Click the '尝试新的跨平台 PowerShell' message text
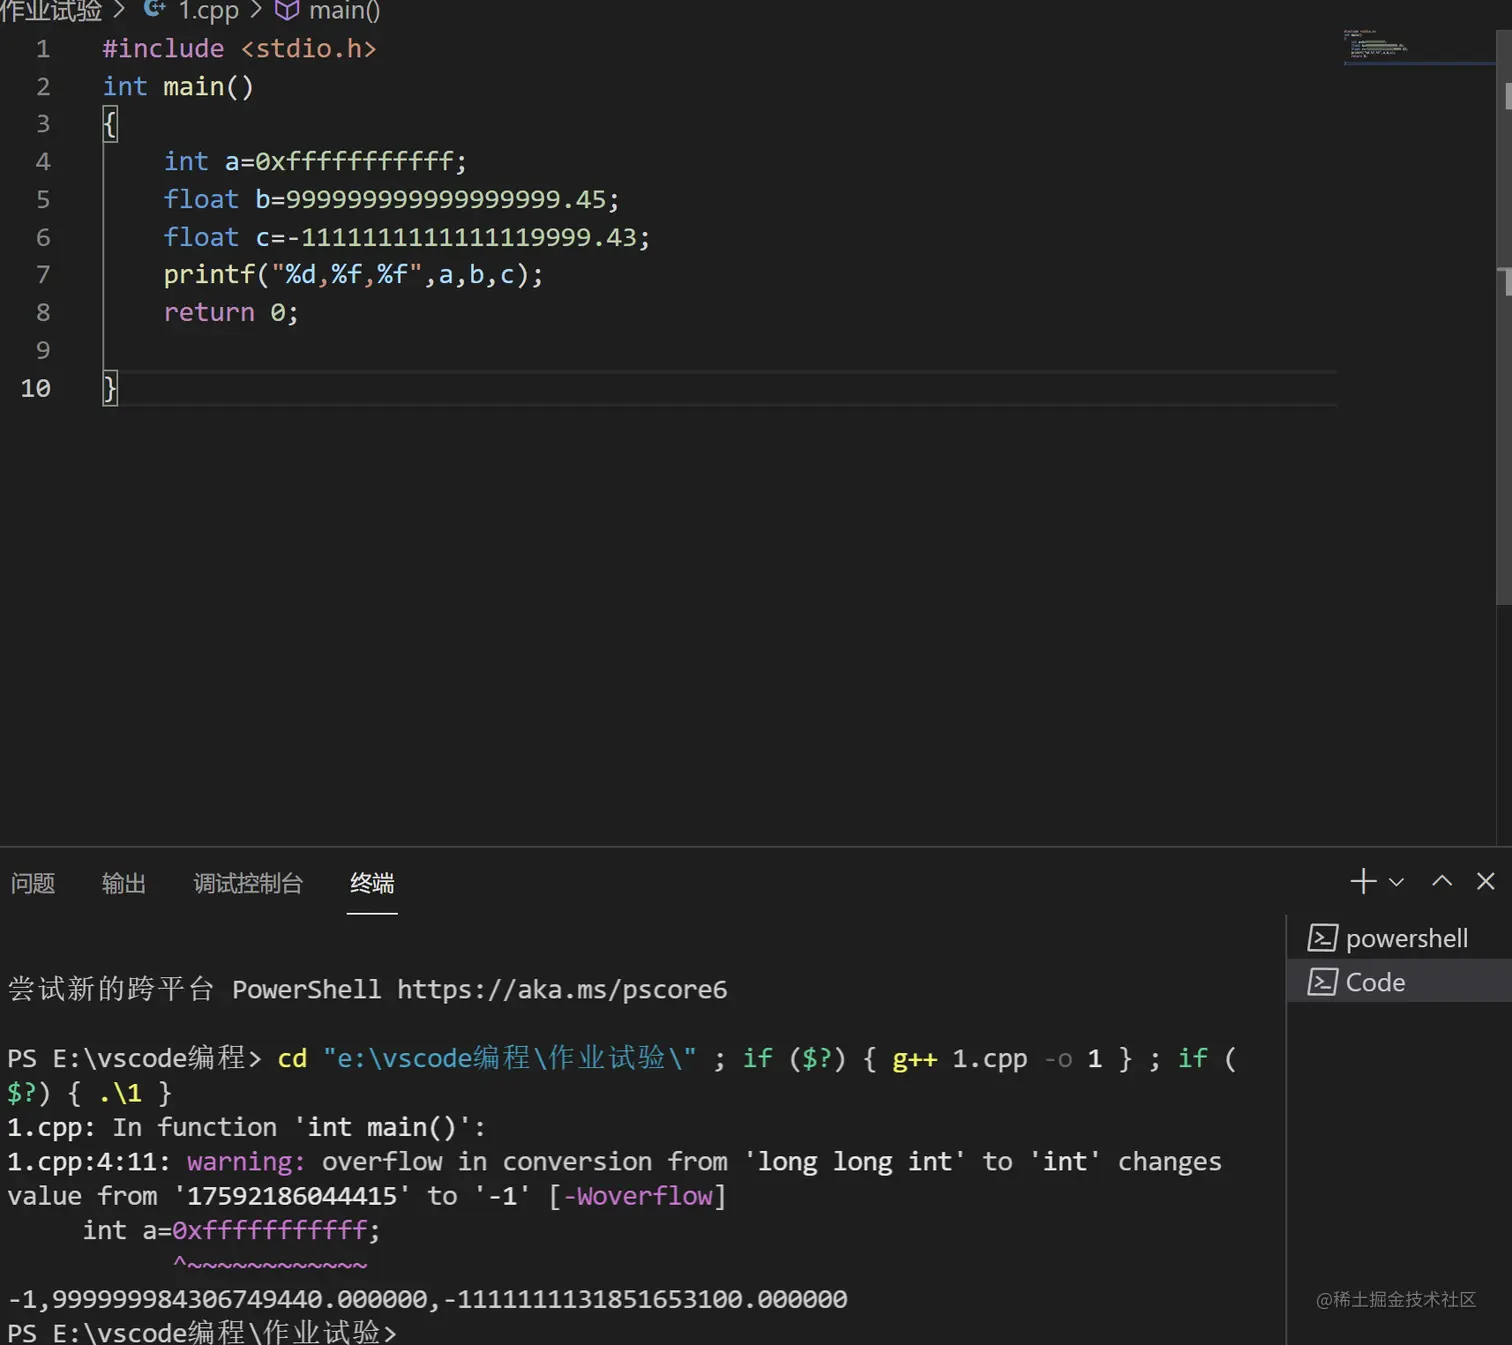 (x=194, y=989)
